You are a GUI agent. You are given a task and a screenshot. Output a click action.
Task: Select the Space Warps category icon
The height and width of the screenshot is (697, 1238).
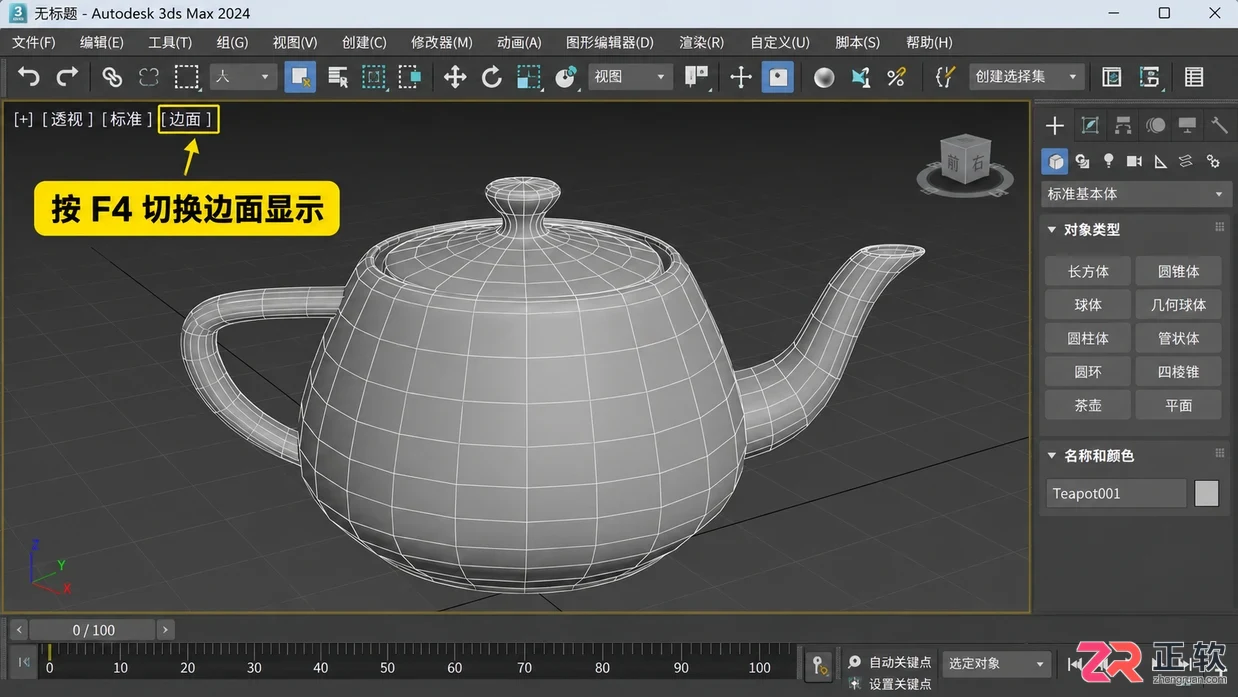[x=1186, y=161]
